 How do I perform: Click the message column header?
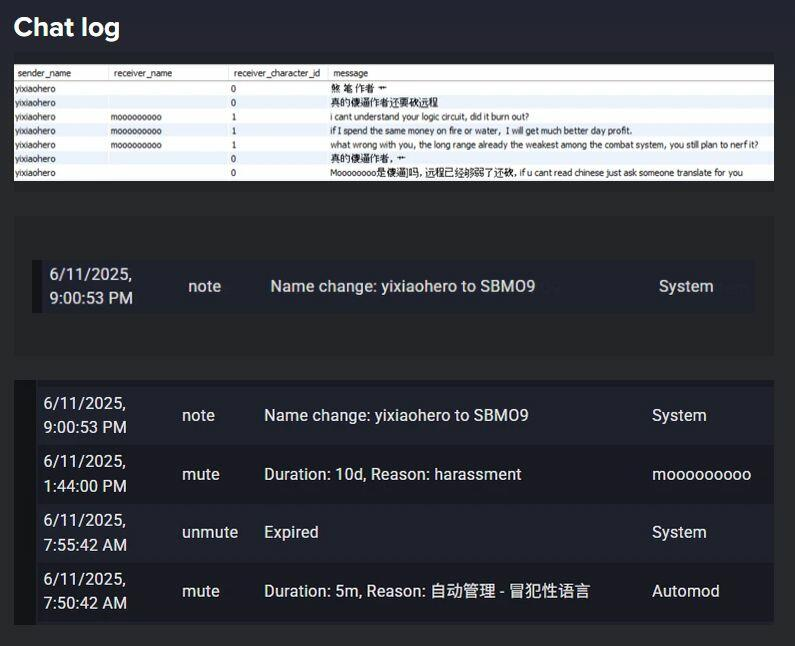[x=350, y=73]
